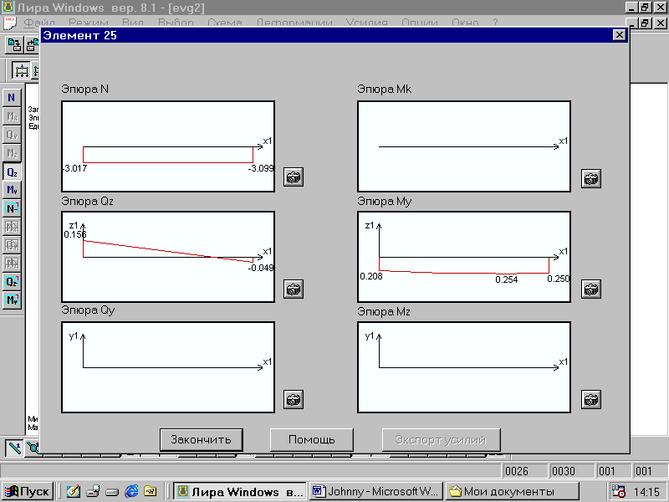Click the greyed Mz diagram tool in the left toolbar

pyautogui.click(x=12, y=153)
